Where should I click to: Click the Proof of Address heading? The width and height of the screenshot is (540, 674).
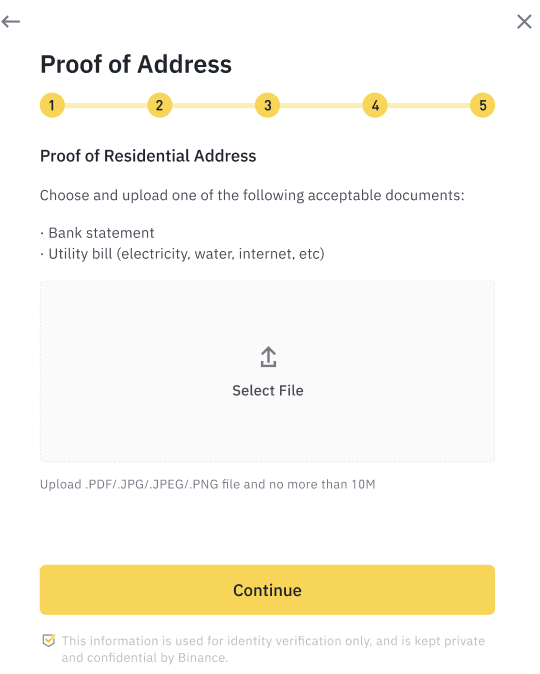(x=136, y=64)
